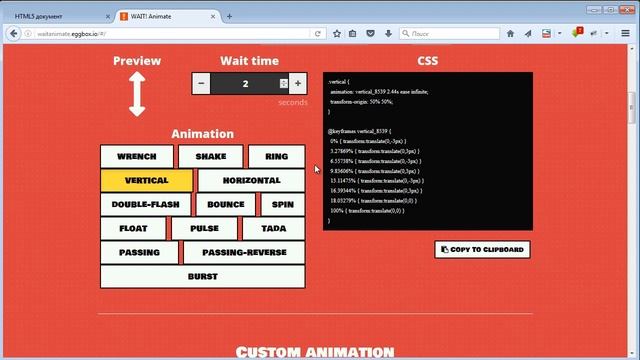Show site information icon in address bar
Screen dimensions: 640x360
[28, 33]
